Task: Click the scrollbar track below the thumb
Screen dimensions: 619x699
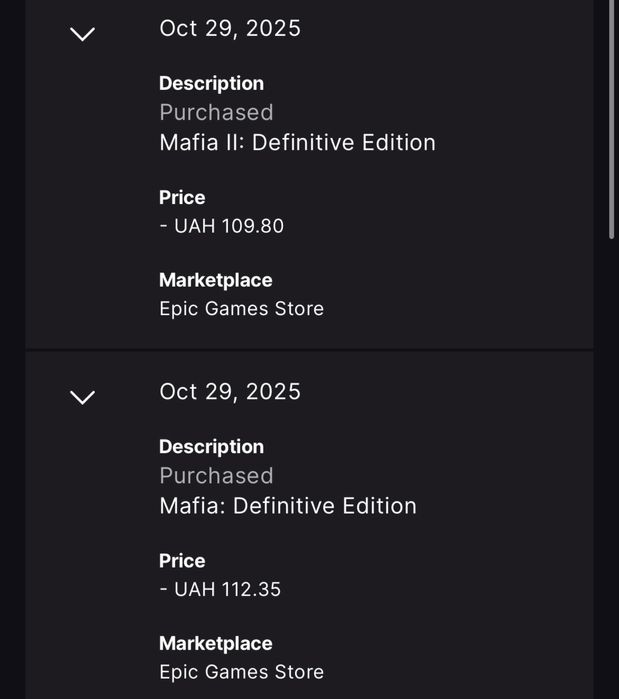Action: tap(612, 450)
